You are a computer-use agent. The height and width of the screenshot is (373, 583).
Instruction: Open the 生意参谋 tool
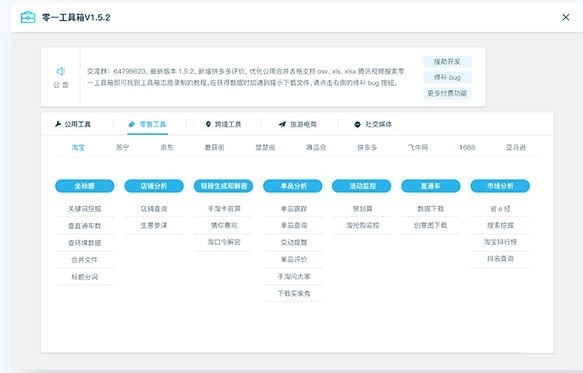click(x=154, y=225)
